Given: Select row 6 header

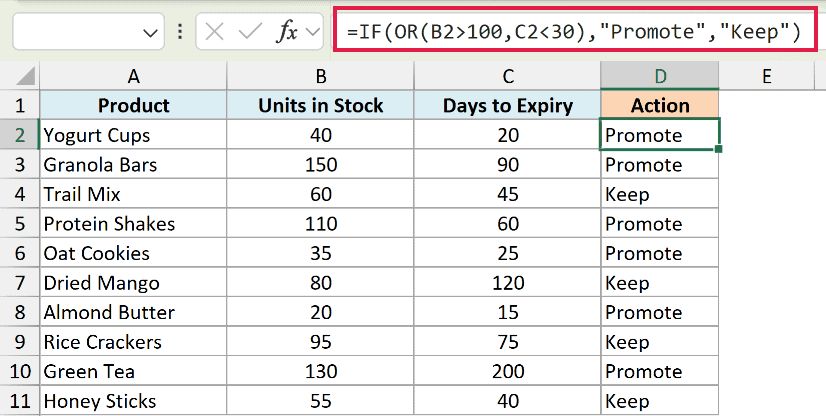Looking at the screenshot, I should pyautogui.click(x=19, y=253).
